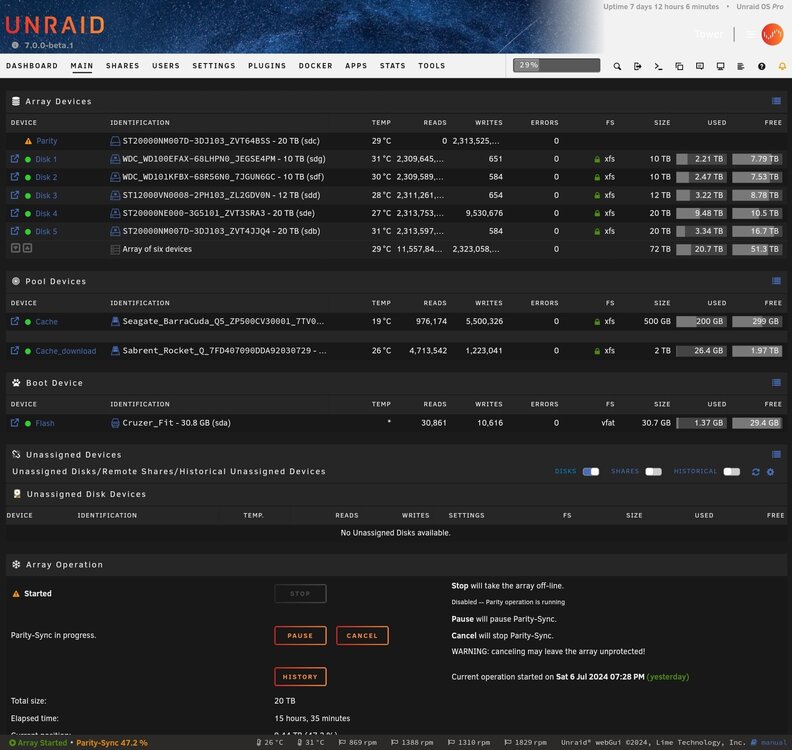The width and height of the screenshot is (792, 750).
Task: Switch to the DOCKER tab
Action: coord(315,66)
